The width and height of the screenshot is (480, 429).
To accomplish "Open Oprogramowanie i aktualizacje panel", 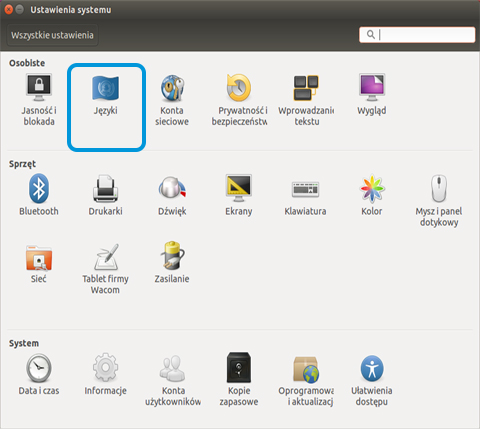I will coord(306,381).
